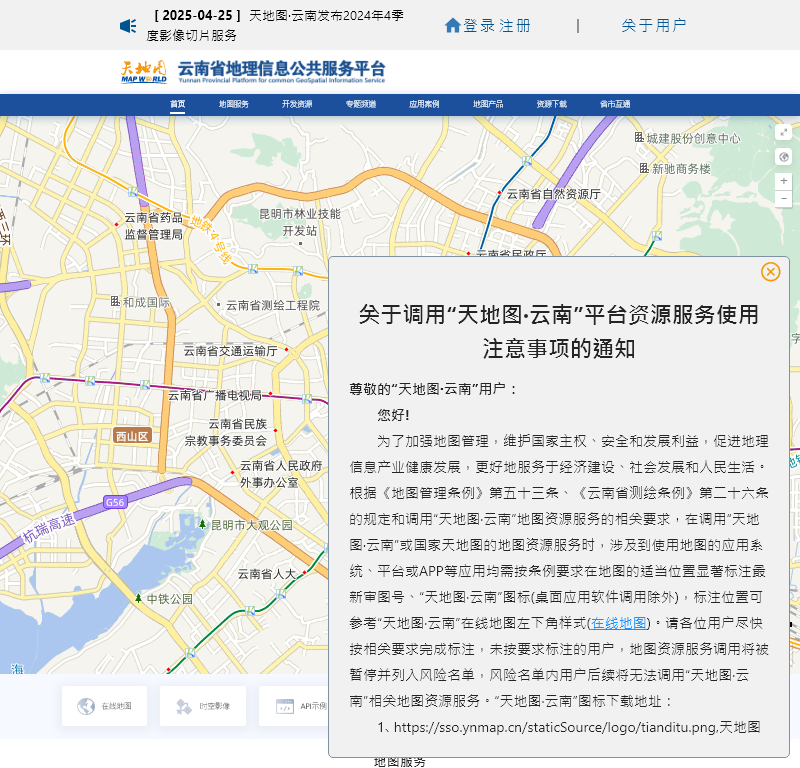Open the 资源下载 navigation tab
Viewport: 800px width, 768px height.
[552, 104]
